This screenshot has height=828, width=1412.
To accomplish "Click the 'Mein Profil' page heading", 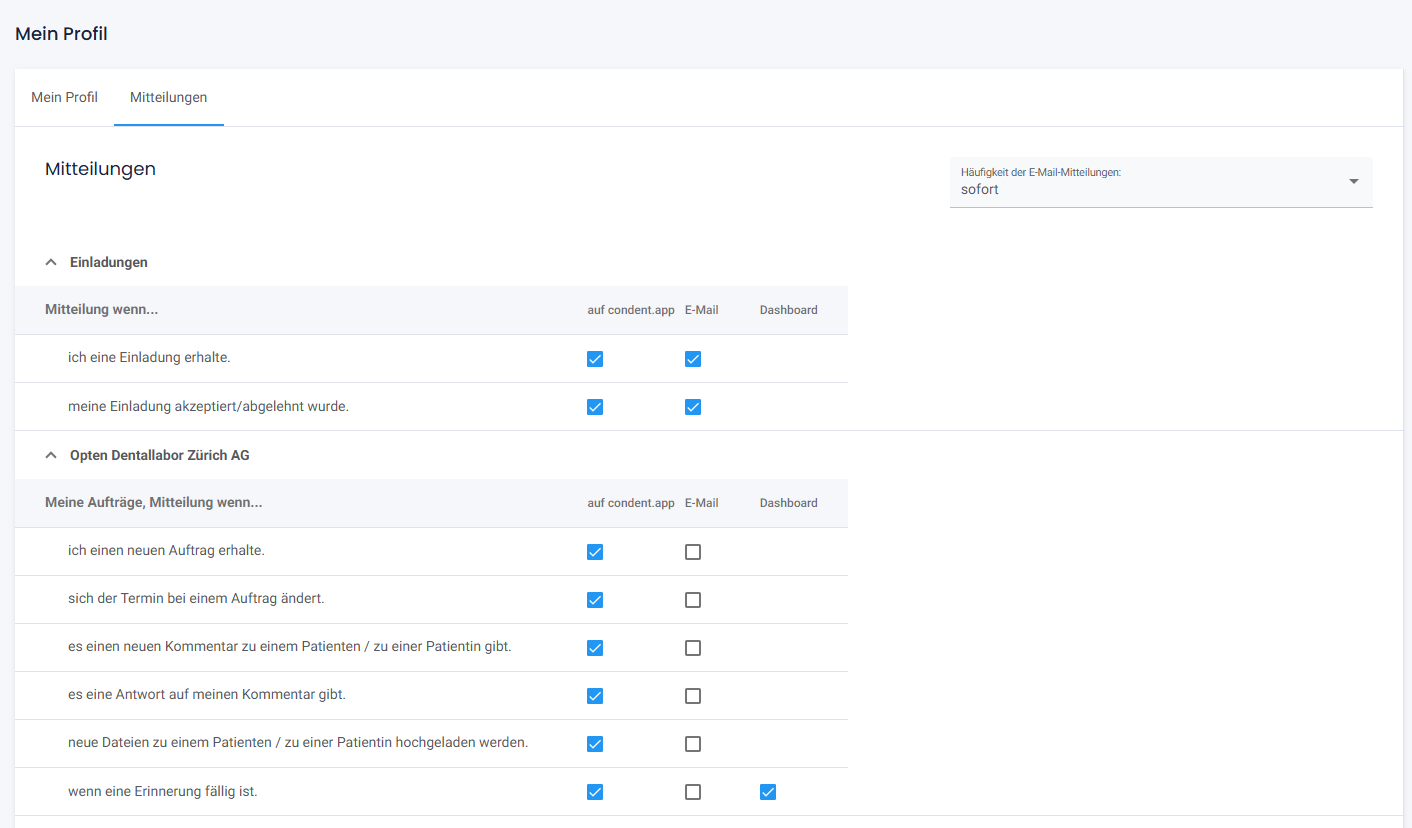I will coord(61,34).
